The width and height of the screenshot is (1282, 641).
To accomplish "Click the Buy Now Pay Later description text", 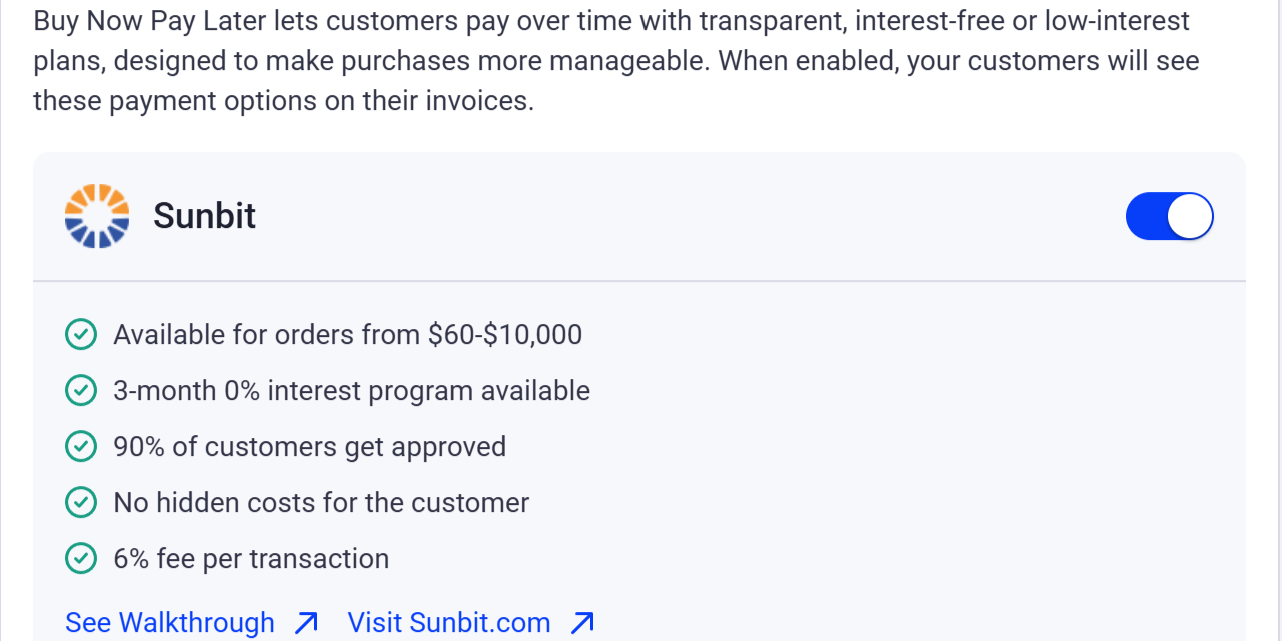I will coord(600,60).
